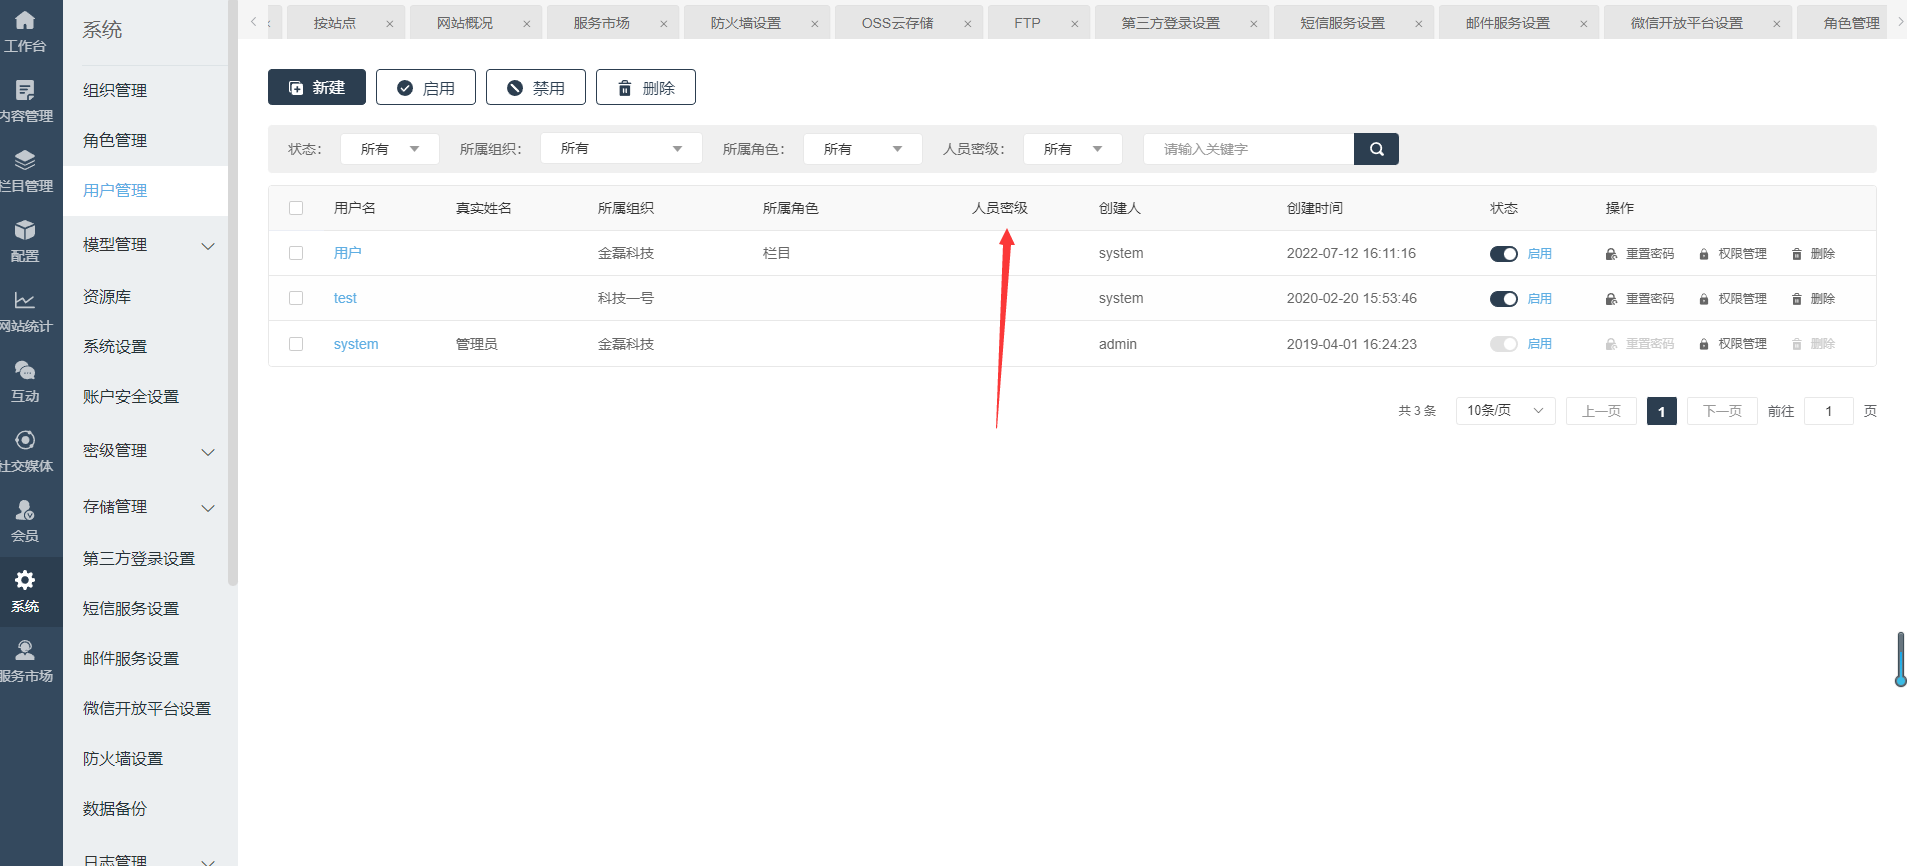Viewport: 1907px width, 866px height.
Task: Check the box for user system
Action: (x=296, y=344)
